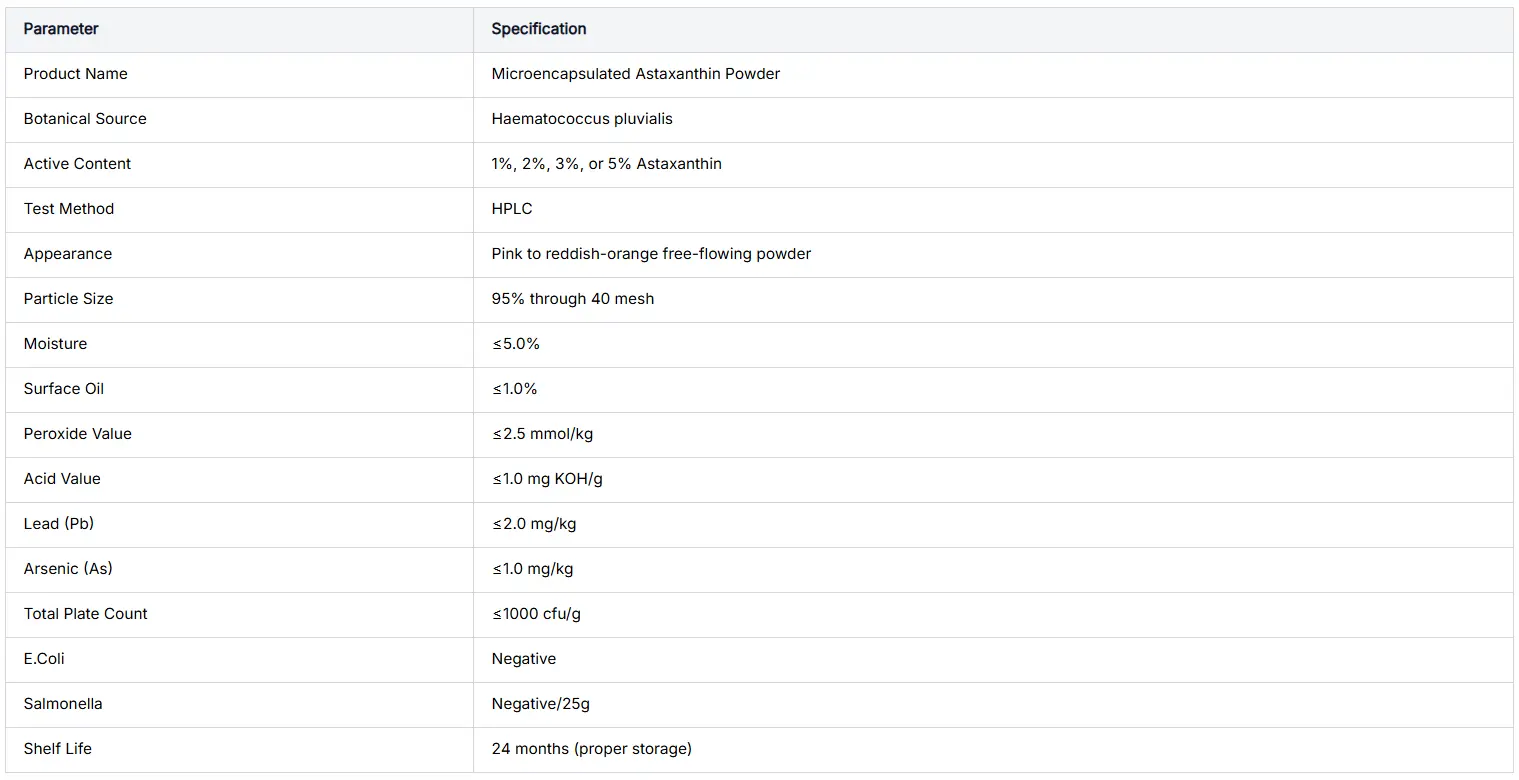The height and width of the screenshot is (780, 1519).
Task: Select the Product Name cell
Action: [x=239, y=74]
